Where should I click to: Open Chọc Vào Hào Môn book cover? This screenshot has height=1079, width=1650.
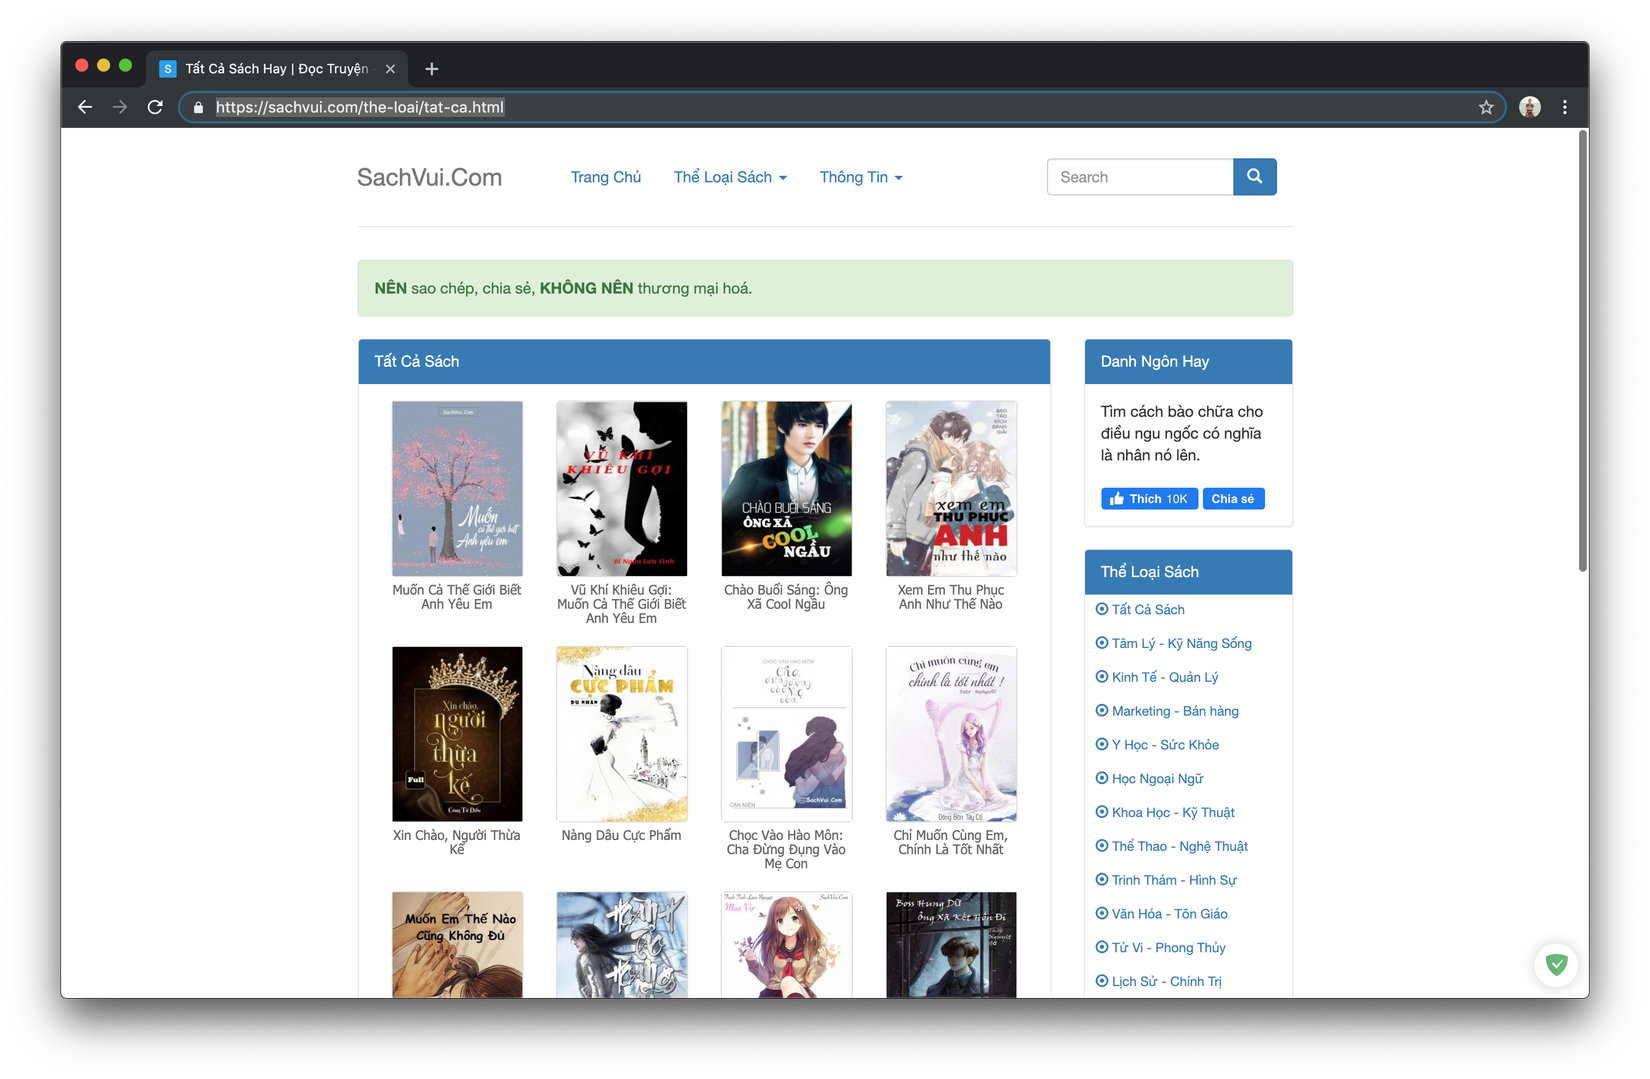coord(786,734)
